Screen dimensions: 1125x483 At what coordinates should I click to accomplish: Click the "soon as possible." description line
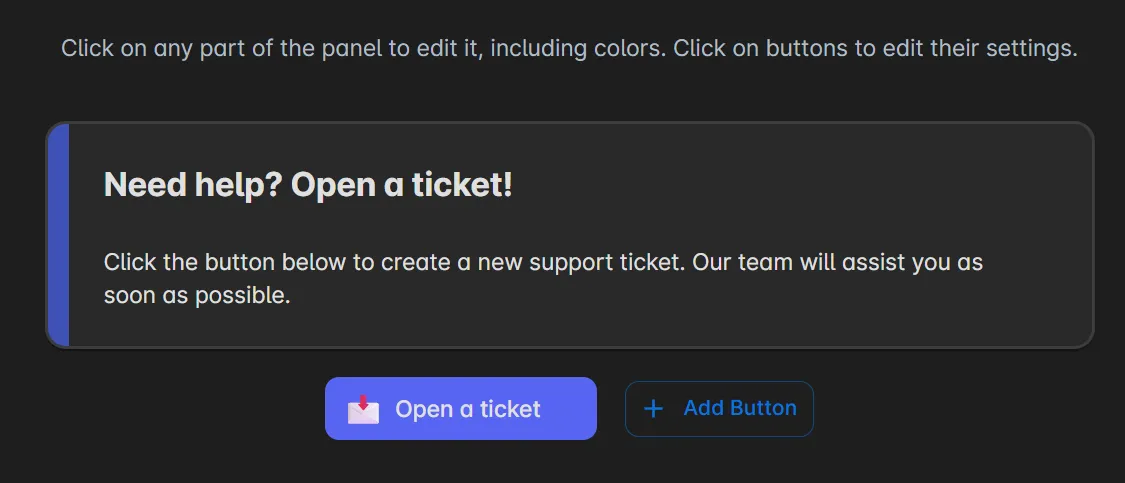(197, 297)
